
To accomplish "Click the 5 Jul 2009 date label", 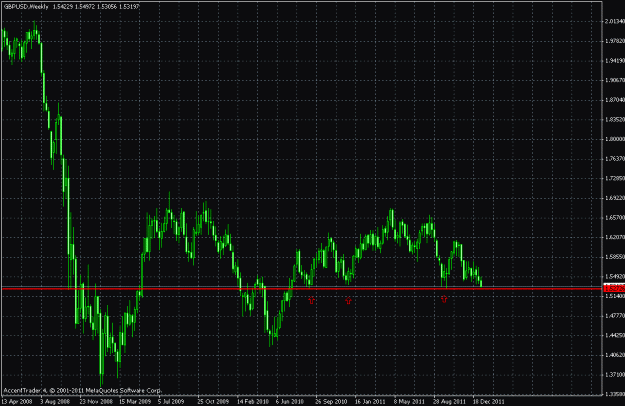I will click(x=171, y=401).
